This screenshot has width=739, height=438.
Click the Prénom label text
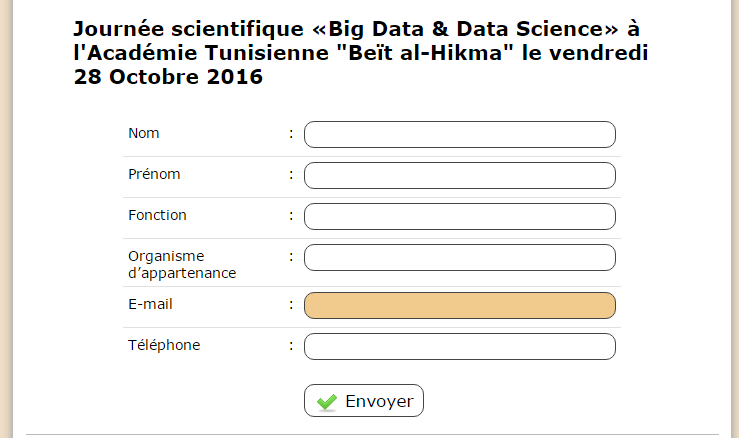coord(154,174)
